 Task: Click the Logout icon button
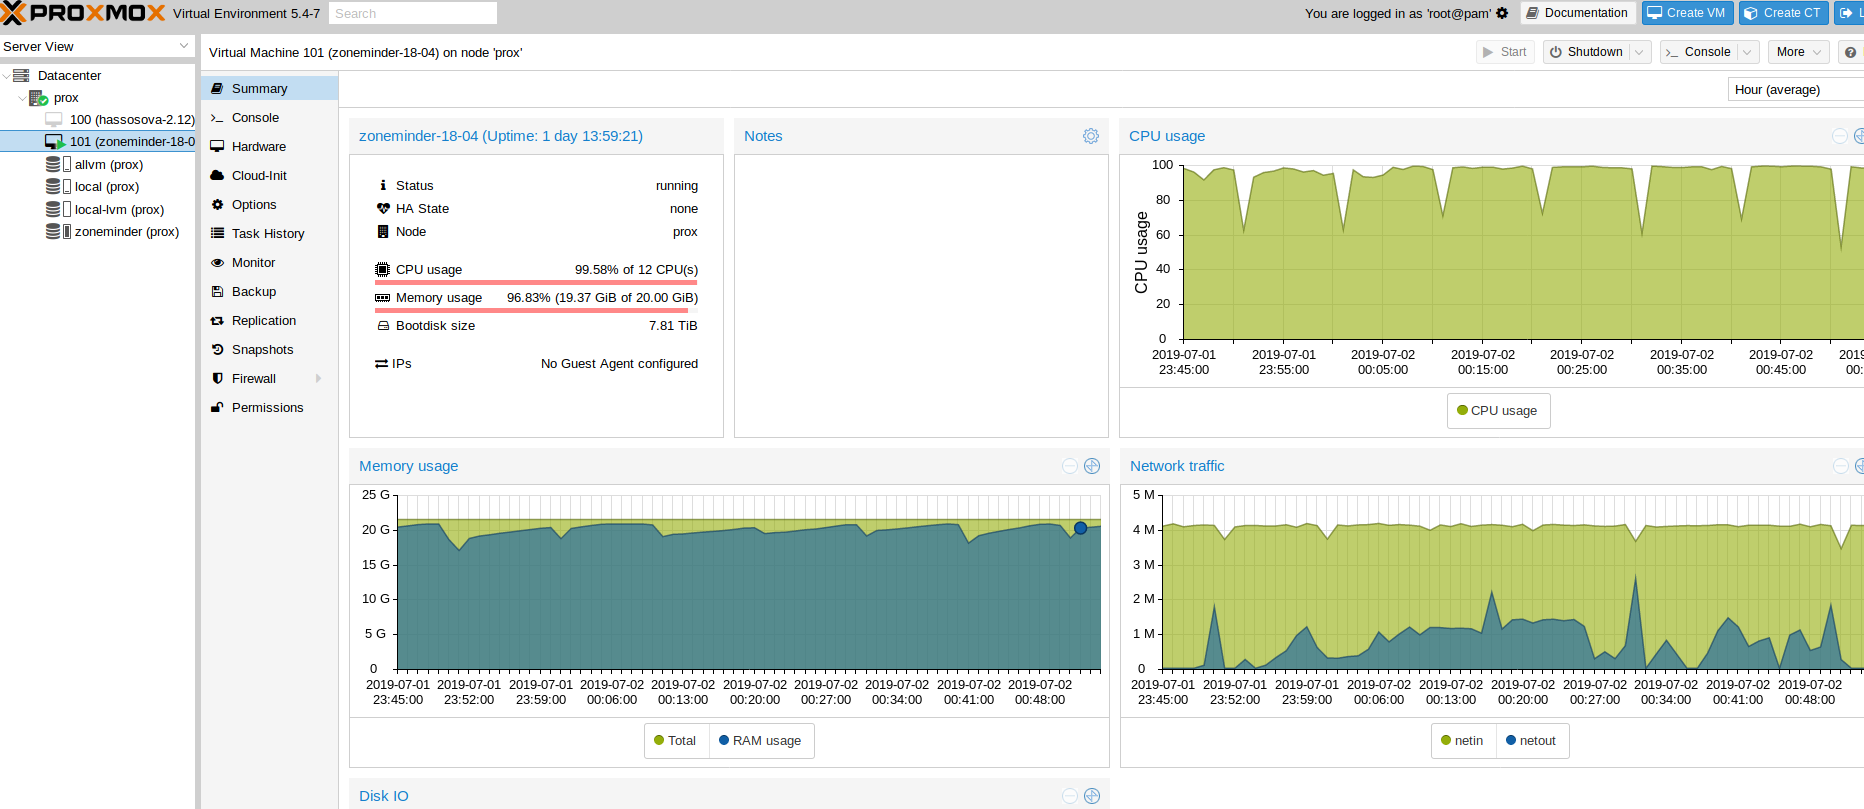(1848, 13)
